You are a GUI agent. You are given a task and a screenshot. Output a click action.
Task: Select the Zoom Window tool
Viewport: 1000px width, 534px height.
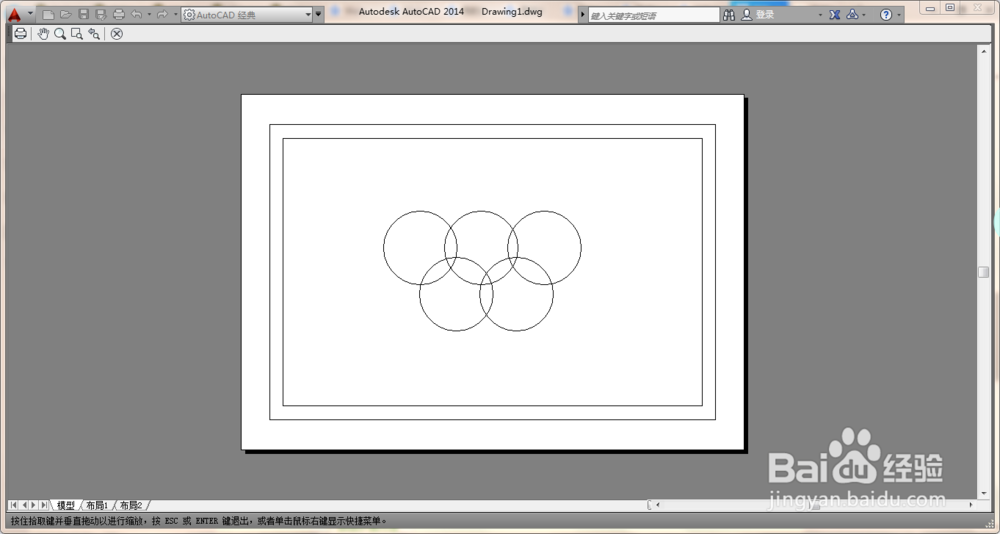tap(77, 34)
